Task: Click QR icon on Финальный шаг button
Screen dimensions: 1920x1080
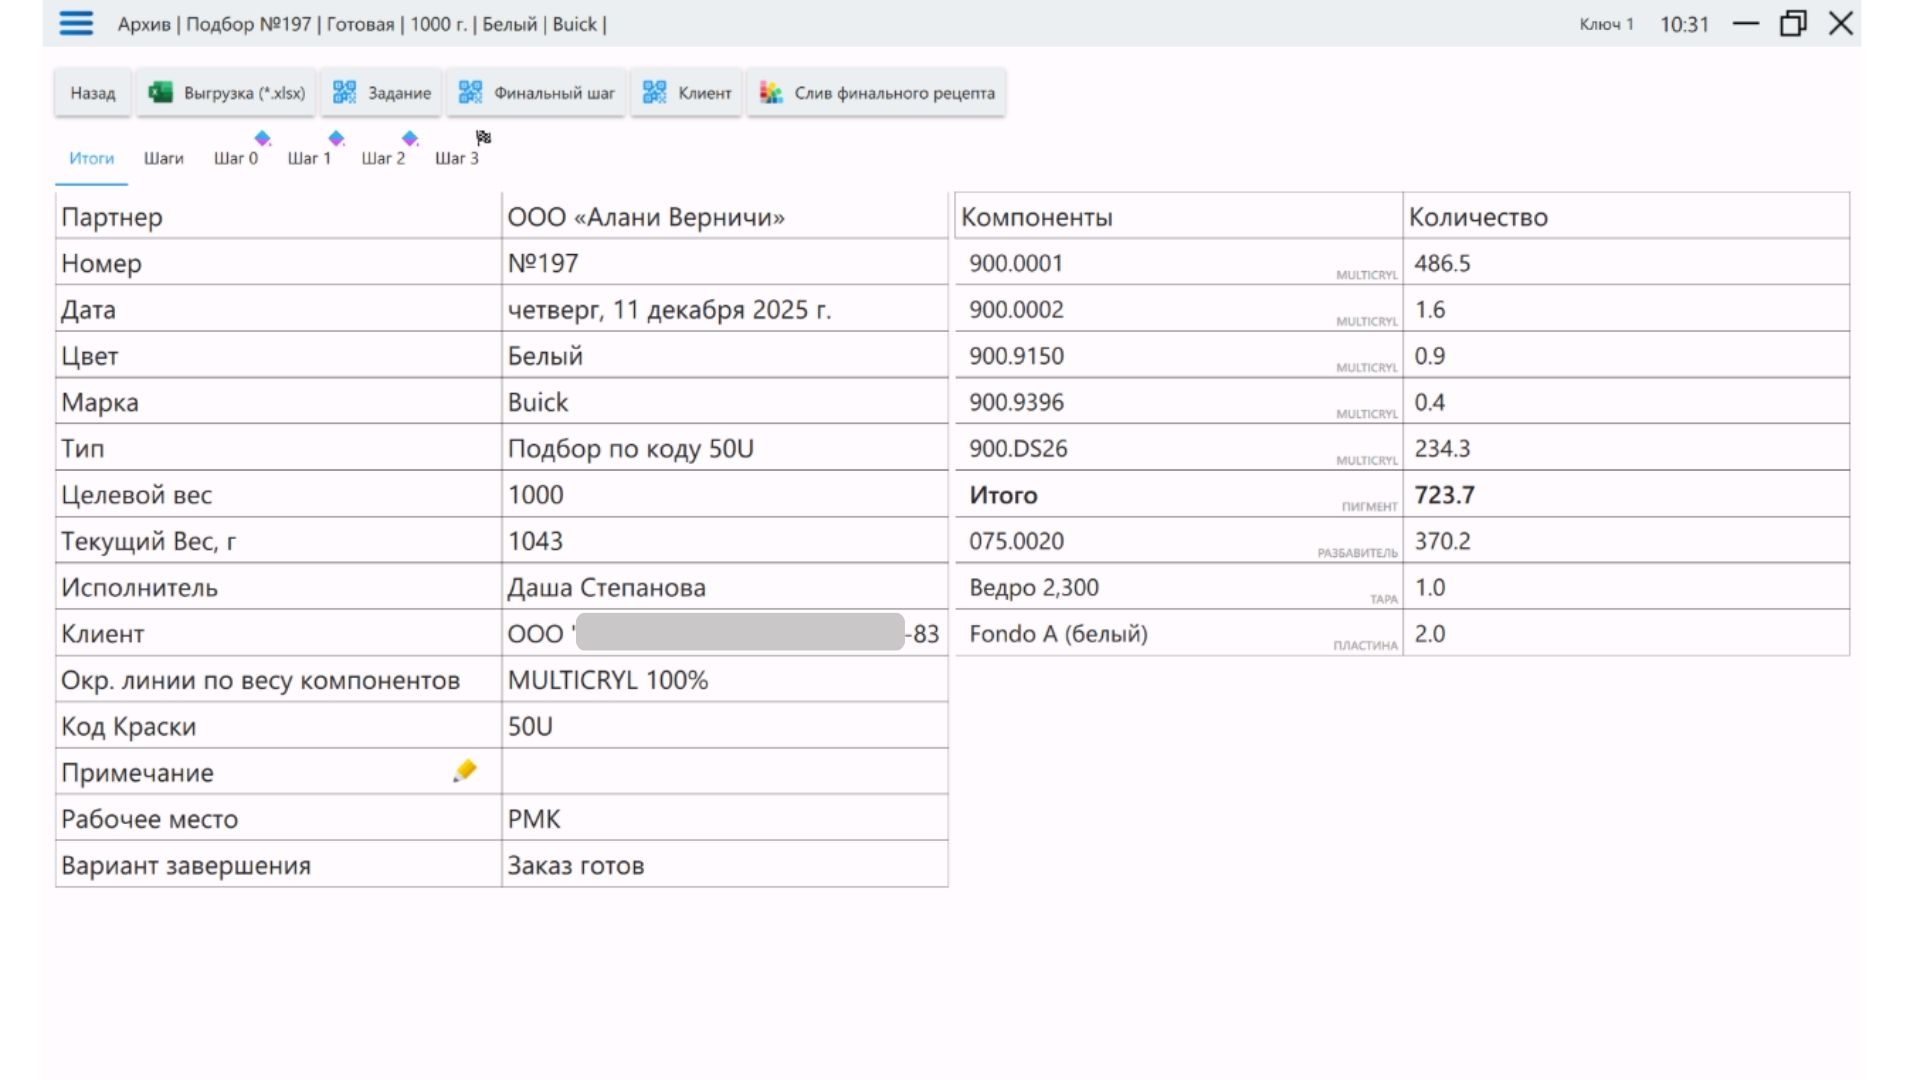Action: click(470, 93)
